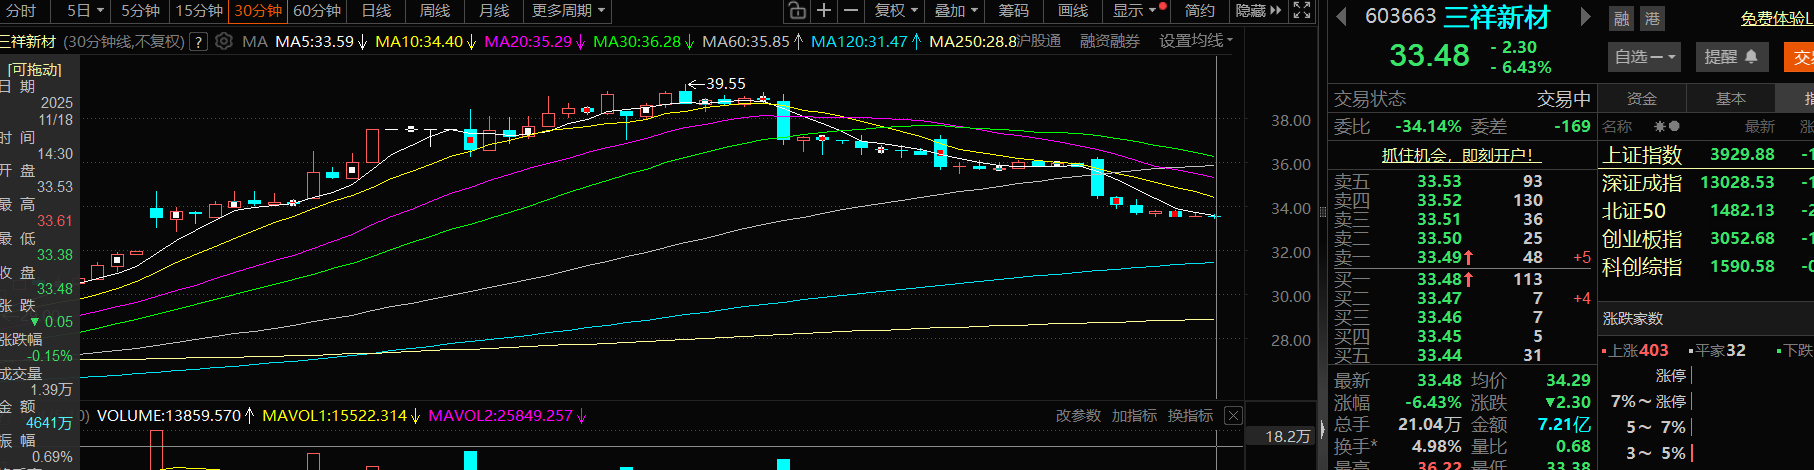Open the 基本 fundamentals tab
This screenshot has height=470, width=1814.
click(1731, 98)
